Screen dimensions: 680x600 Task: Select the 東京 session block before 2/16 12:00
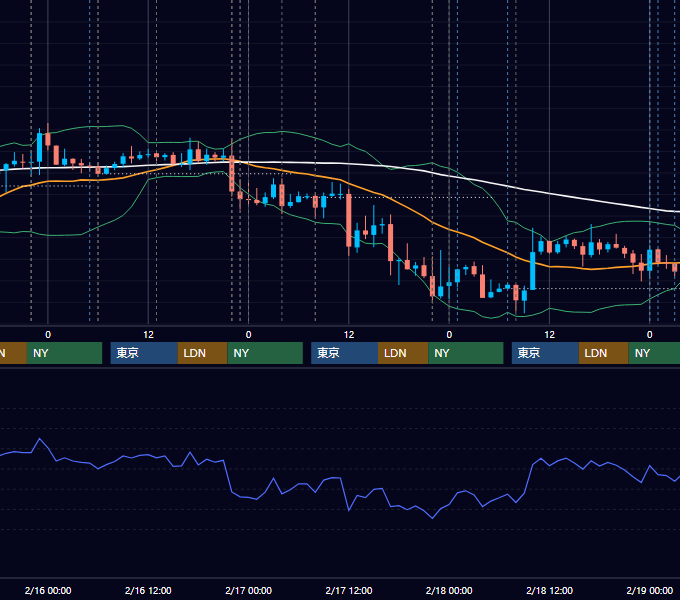pos(144,353)
